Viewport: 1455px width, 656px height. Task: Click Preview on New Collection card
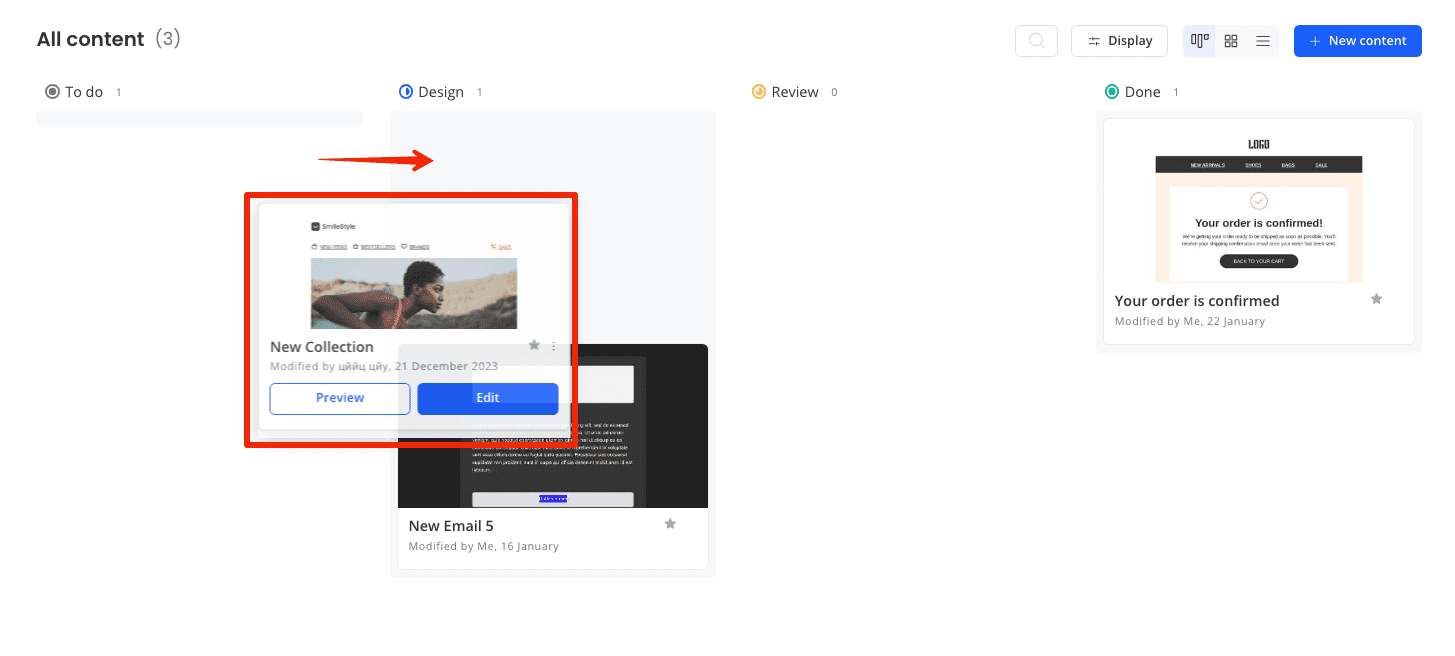click(340, 398)
